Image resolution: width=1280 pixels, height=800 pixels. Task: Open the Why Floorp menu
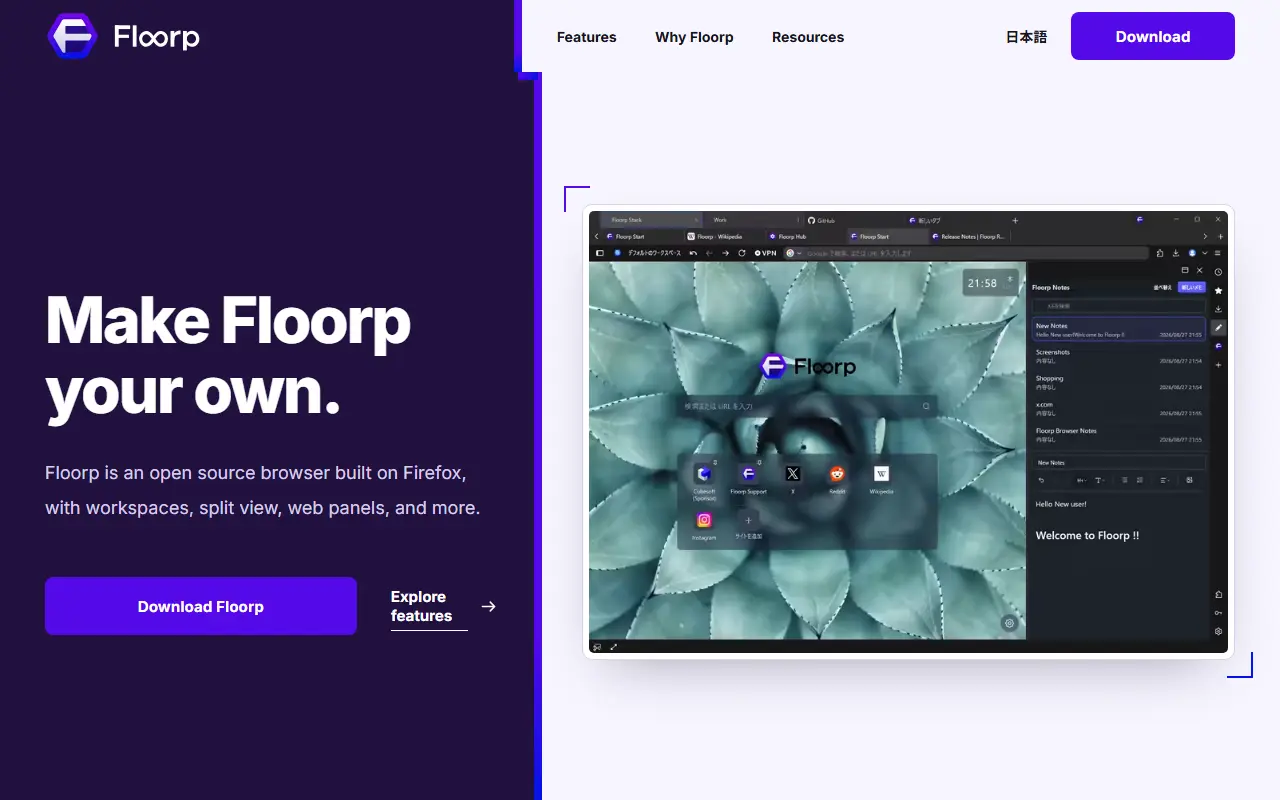694,37
